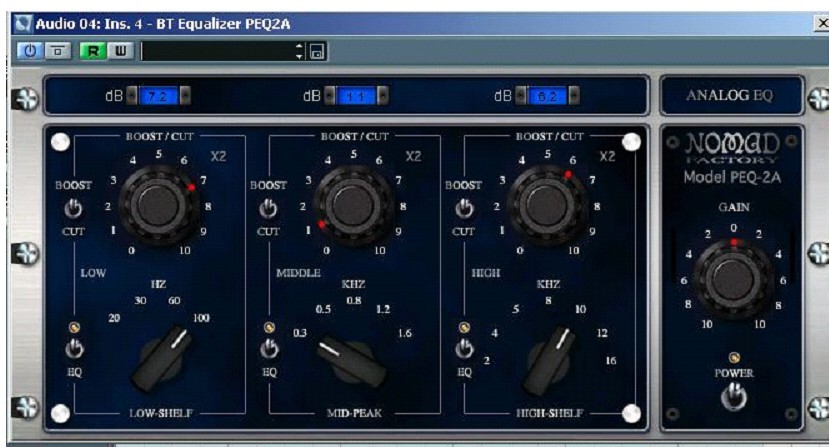Flip the high band Boost/Cut switch

(463, 209)
